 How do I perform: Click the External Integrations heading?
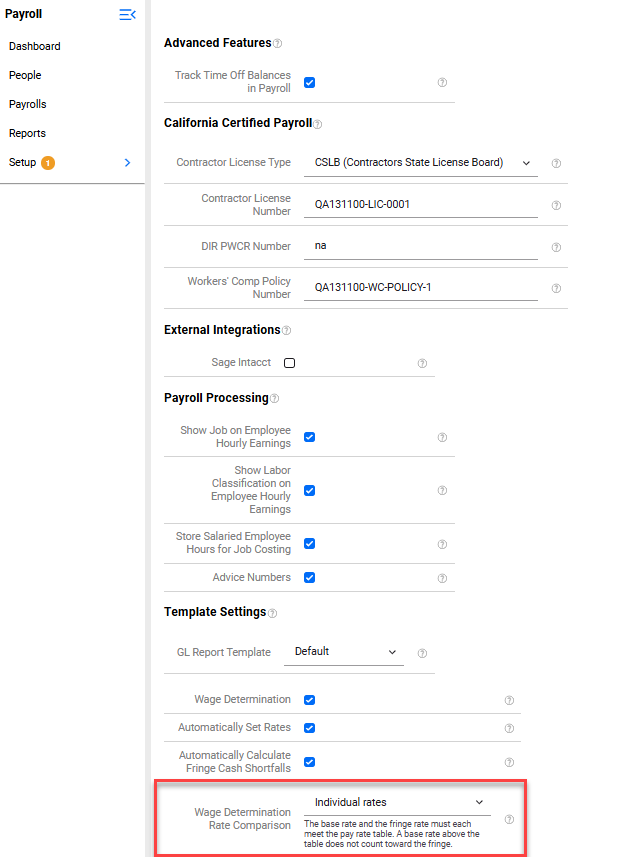point(222,330)
